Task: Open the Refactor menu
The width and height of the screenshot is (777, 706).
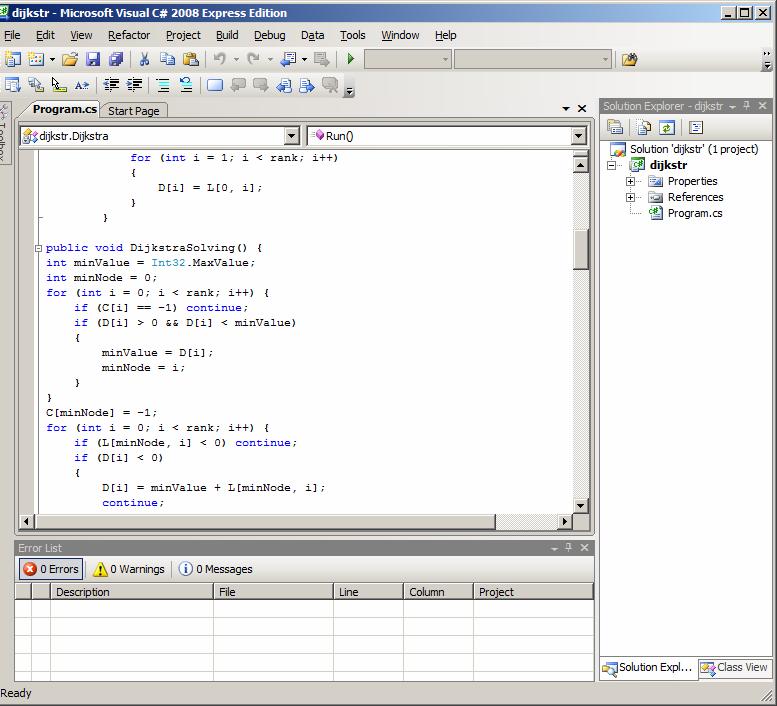Action: coord(129,35)
